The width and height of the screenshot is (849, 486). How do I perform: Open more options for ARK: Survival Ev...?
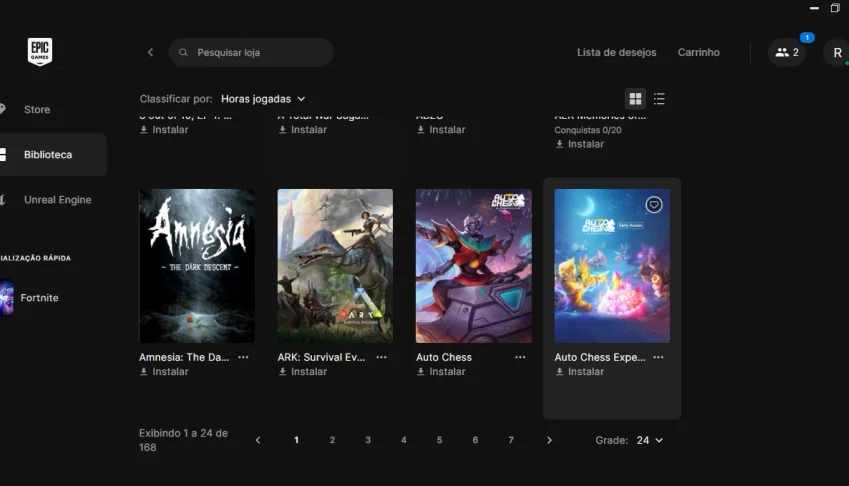pos(381,357)
